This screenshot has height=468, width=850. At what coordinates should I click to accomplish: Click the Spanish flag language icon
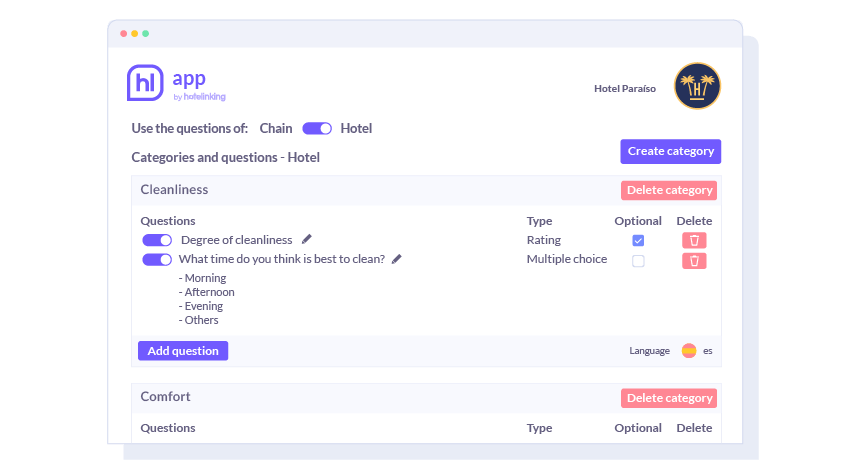pyautogui.click(x=689, y=351)
